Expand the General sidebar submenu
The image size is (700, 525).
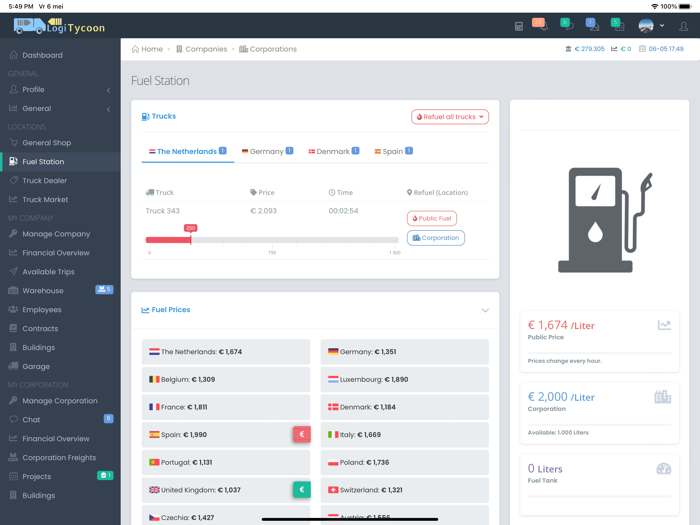tap(60, 108)
